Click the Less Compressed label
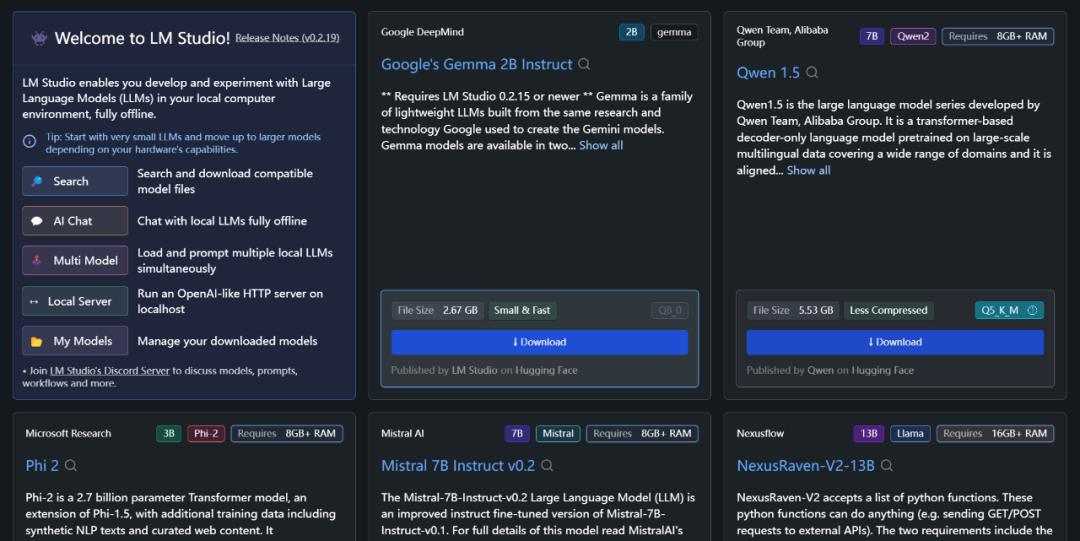 click(889, 310)
